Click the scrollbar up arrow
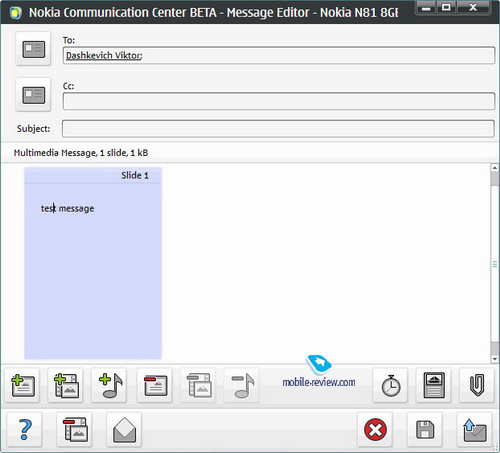 pos(495,168)
